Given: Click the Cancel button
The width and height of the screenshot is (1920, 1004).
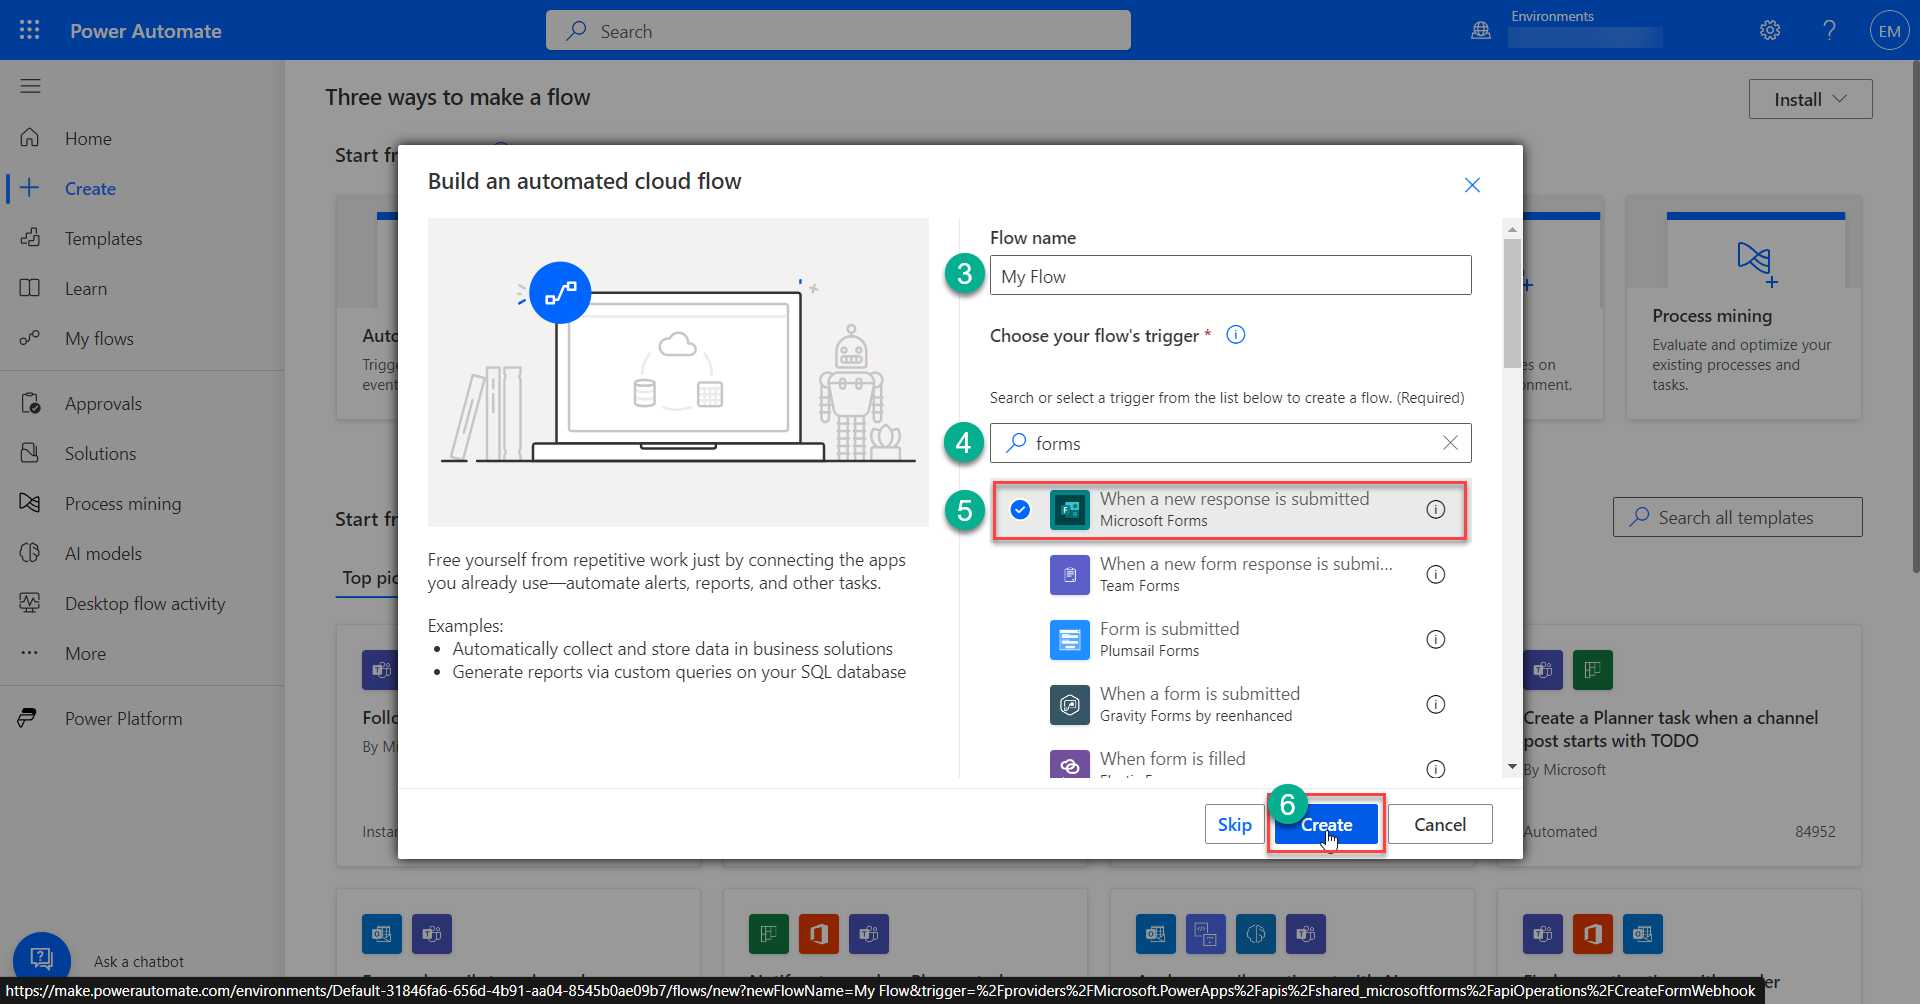Looking at the screenshot, I should (1440, 824).
